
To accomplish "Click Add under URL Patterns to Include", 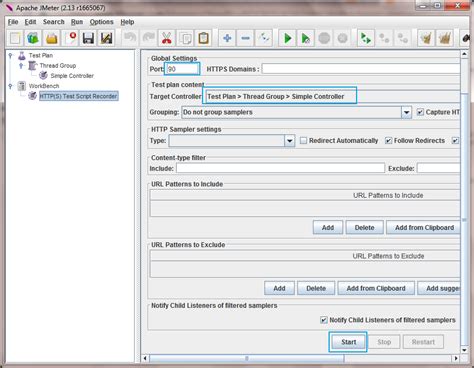I will pos(328,228).
